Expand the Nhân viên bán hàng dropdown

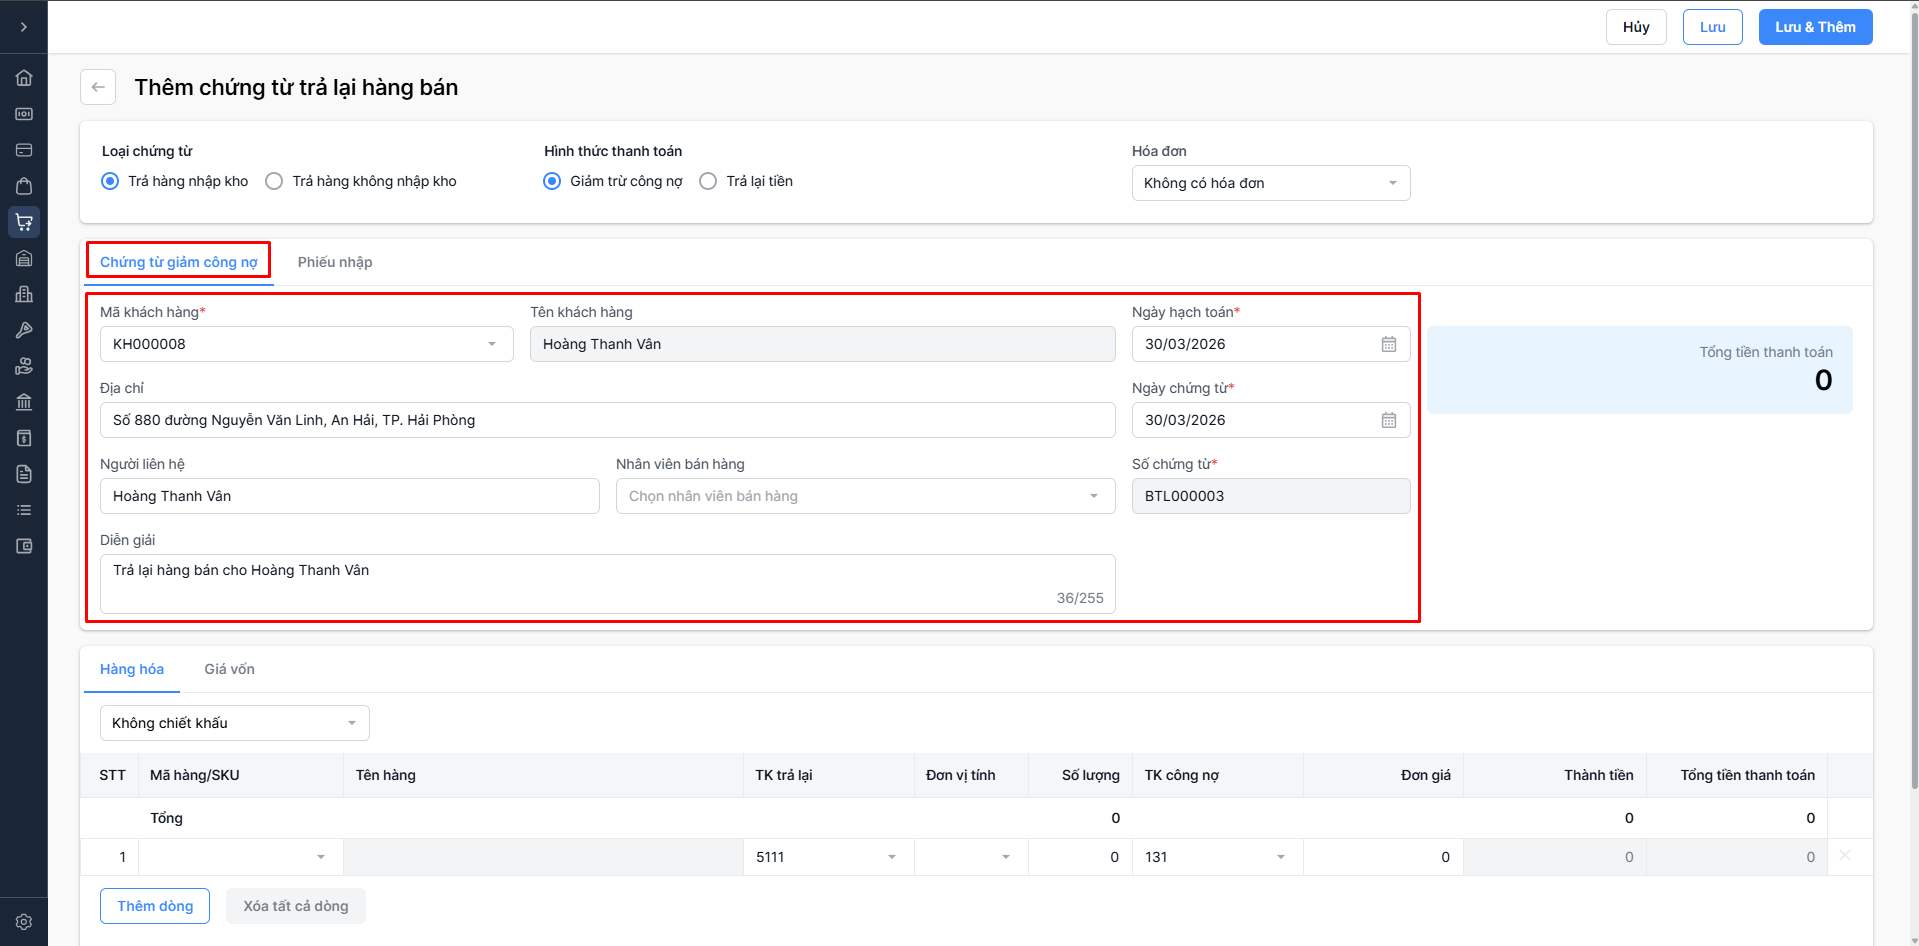(865, 496)
